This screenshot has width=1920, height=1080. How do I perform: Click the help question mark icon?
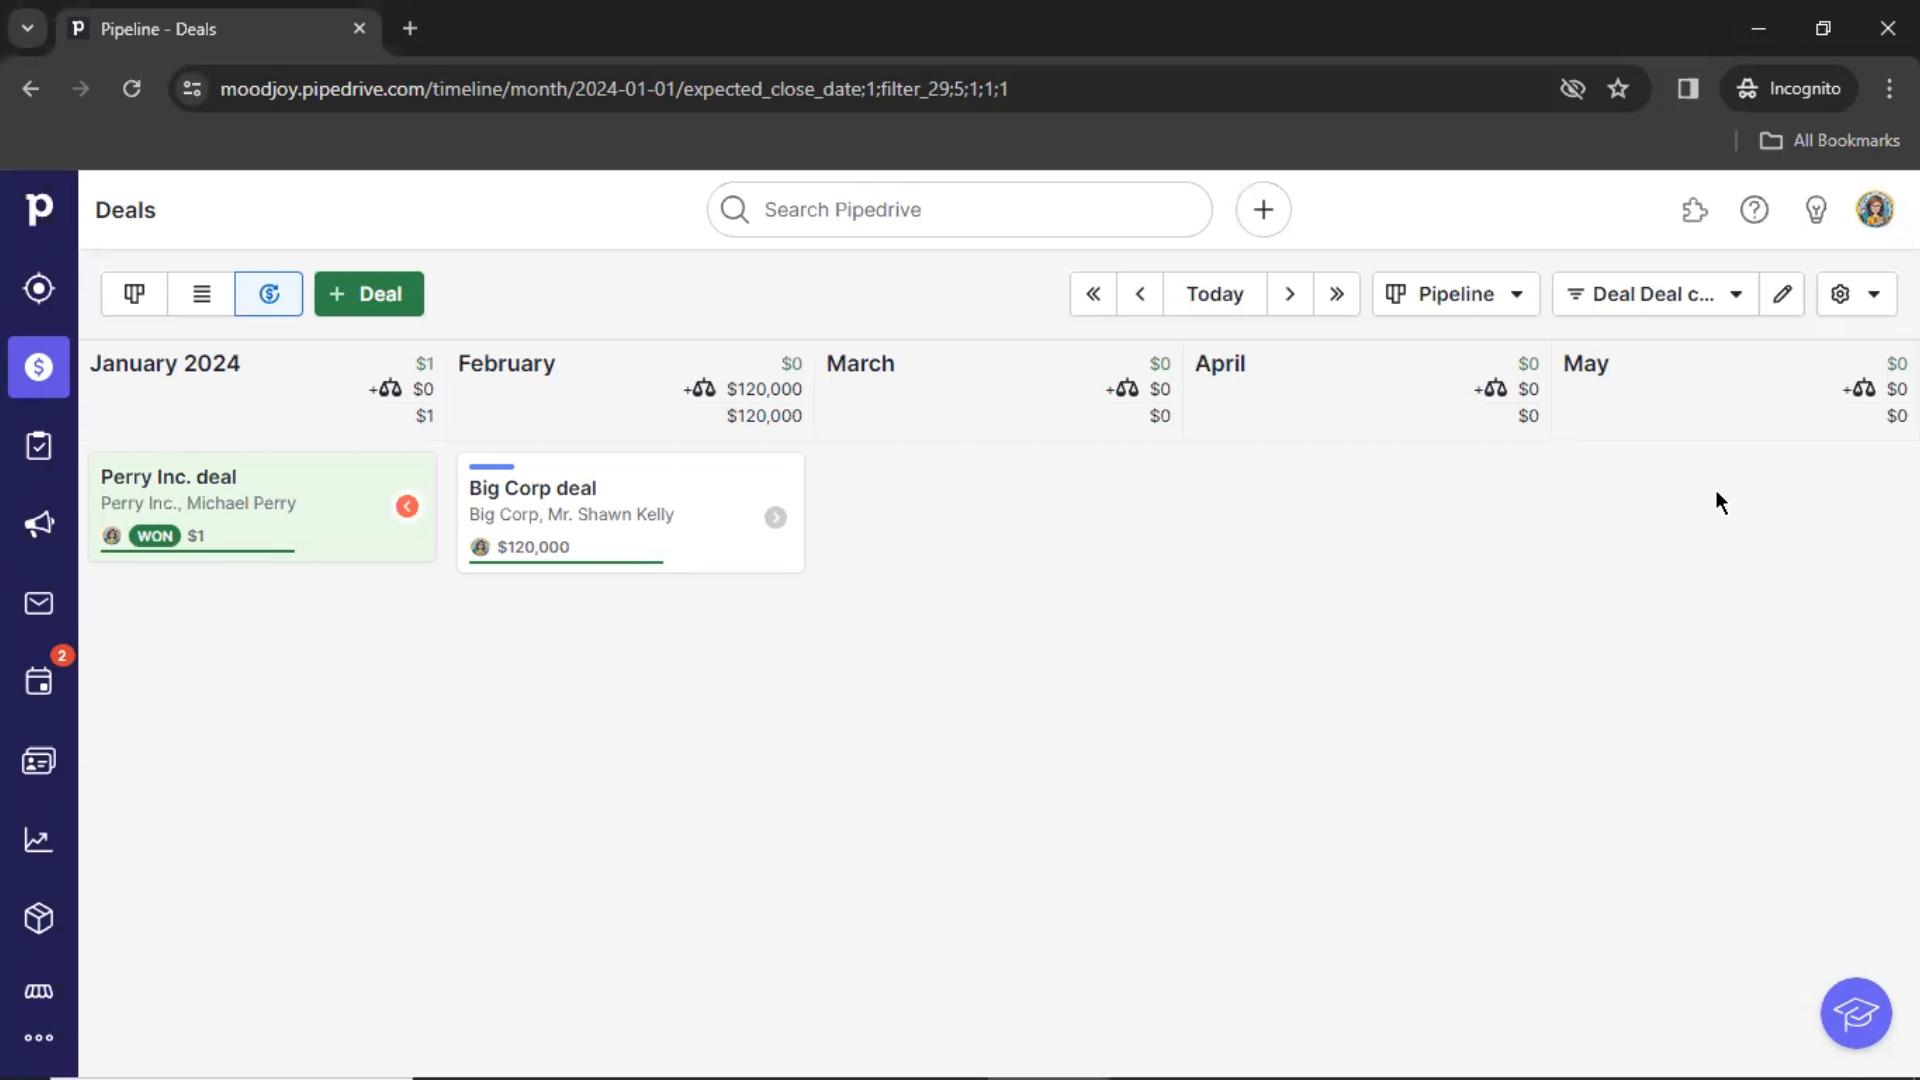coord(1754,210)
